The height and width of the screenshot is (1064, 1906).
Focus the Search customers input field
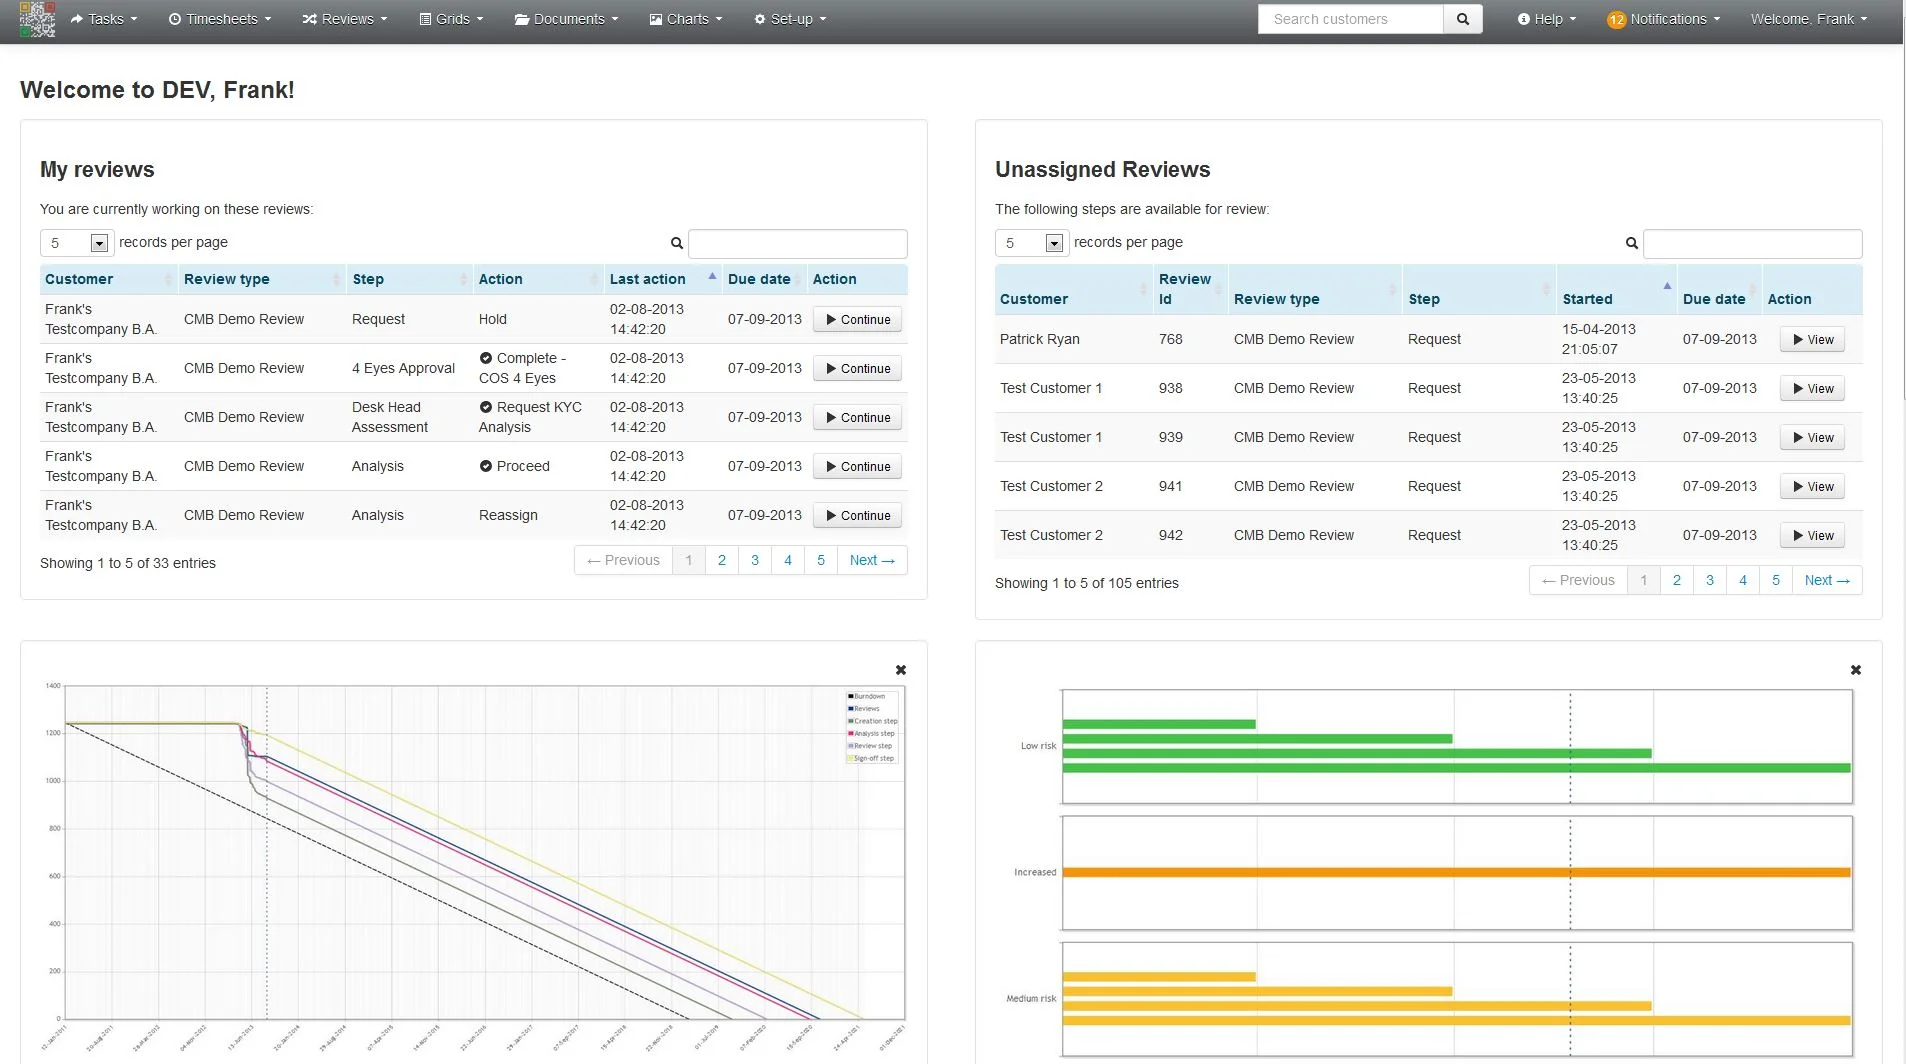[x=1350, y=19]
